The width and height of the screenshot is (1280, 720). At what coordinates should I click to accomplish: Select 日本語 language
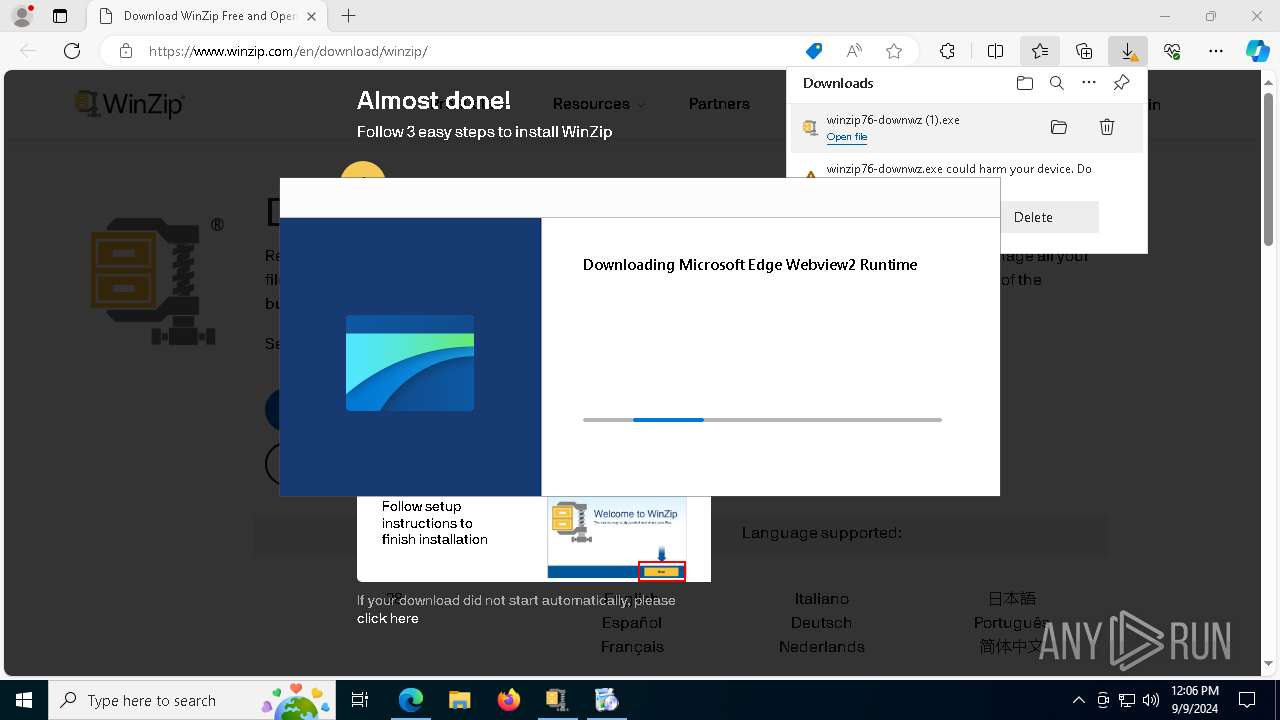pos(1012,599)
